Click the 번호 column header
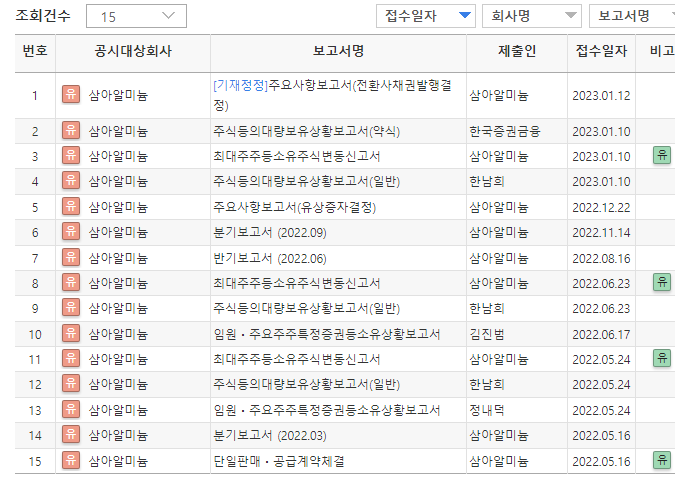 tap(35, 51)
